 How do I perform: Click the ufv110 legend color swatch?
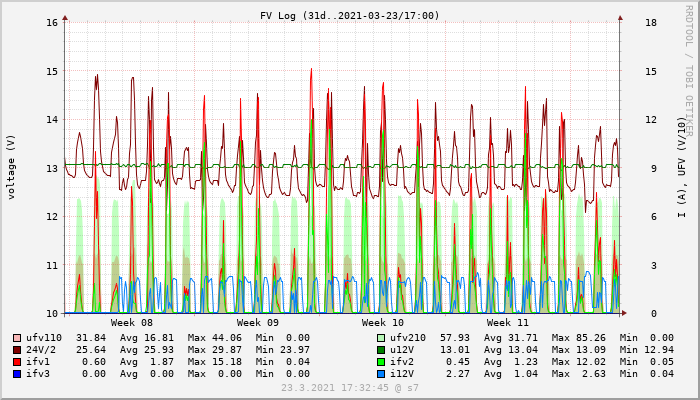tap(17, 338)
